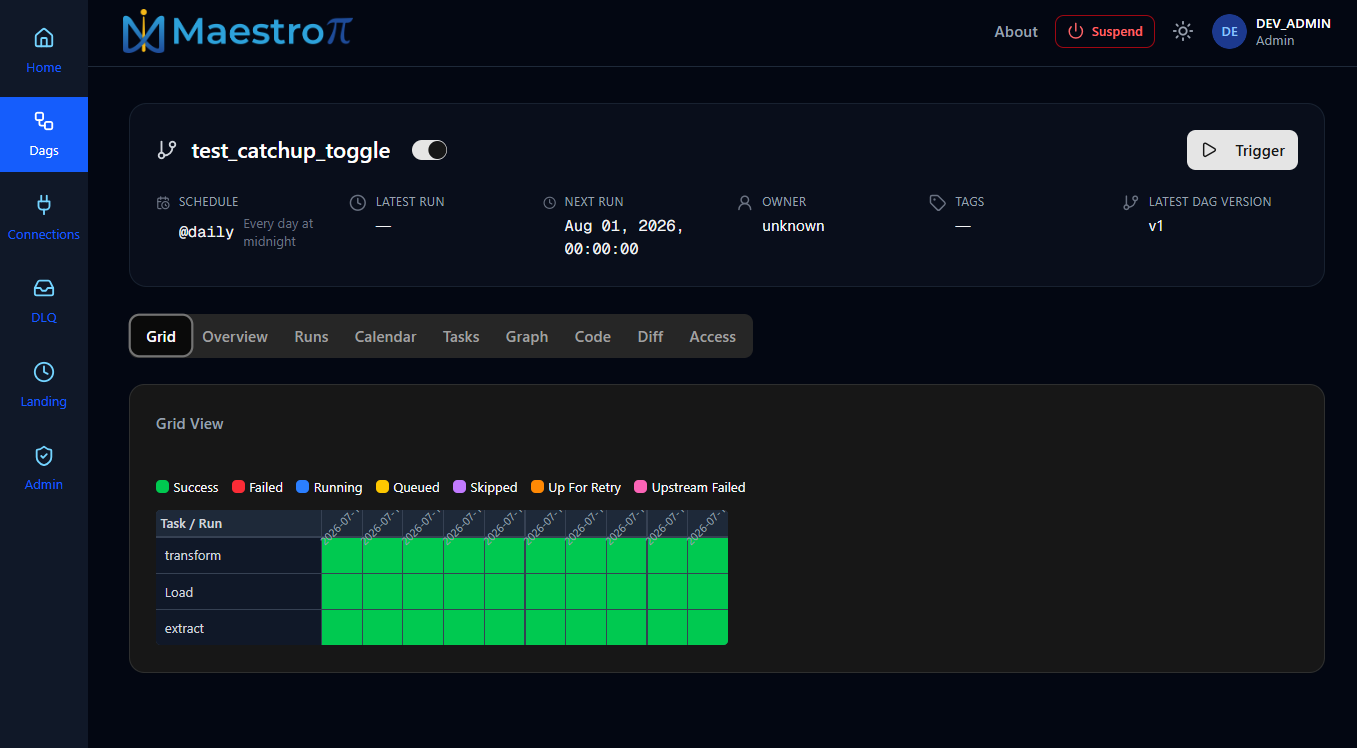Select the extract task row label
Viewport: 1357px width, 748px height.
pyautogui.click(x=184, y=628)
